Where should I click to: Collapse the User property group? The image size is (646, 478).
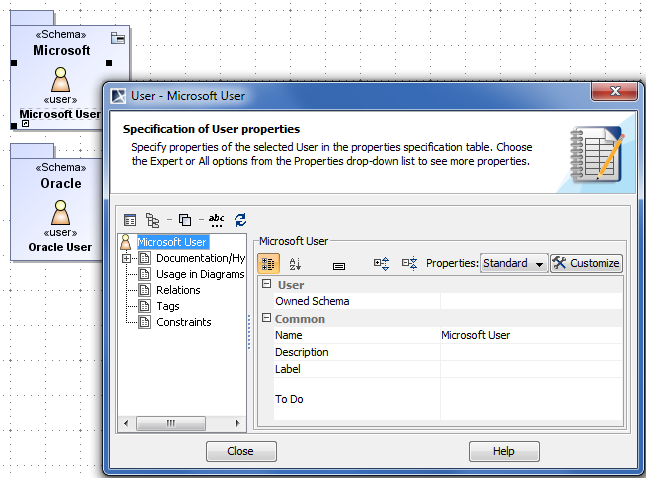pos(267,284)
